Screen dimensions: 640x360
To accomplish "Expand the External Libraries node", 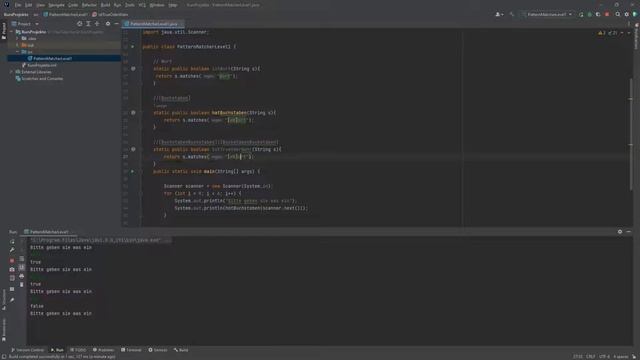I will 11,72.
